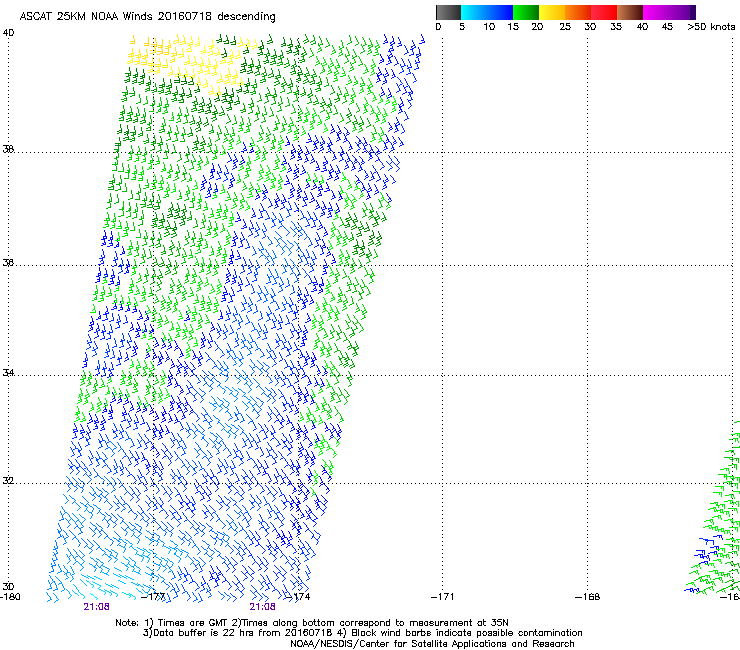Viewport: 740px width, 650px height.
Task: Click the longitude '-177' axis label
Action: [153, 597]
